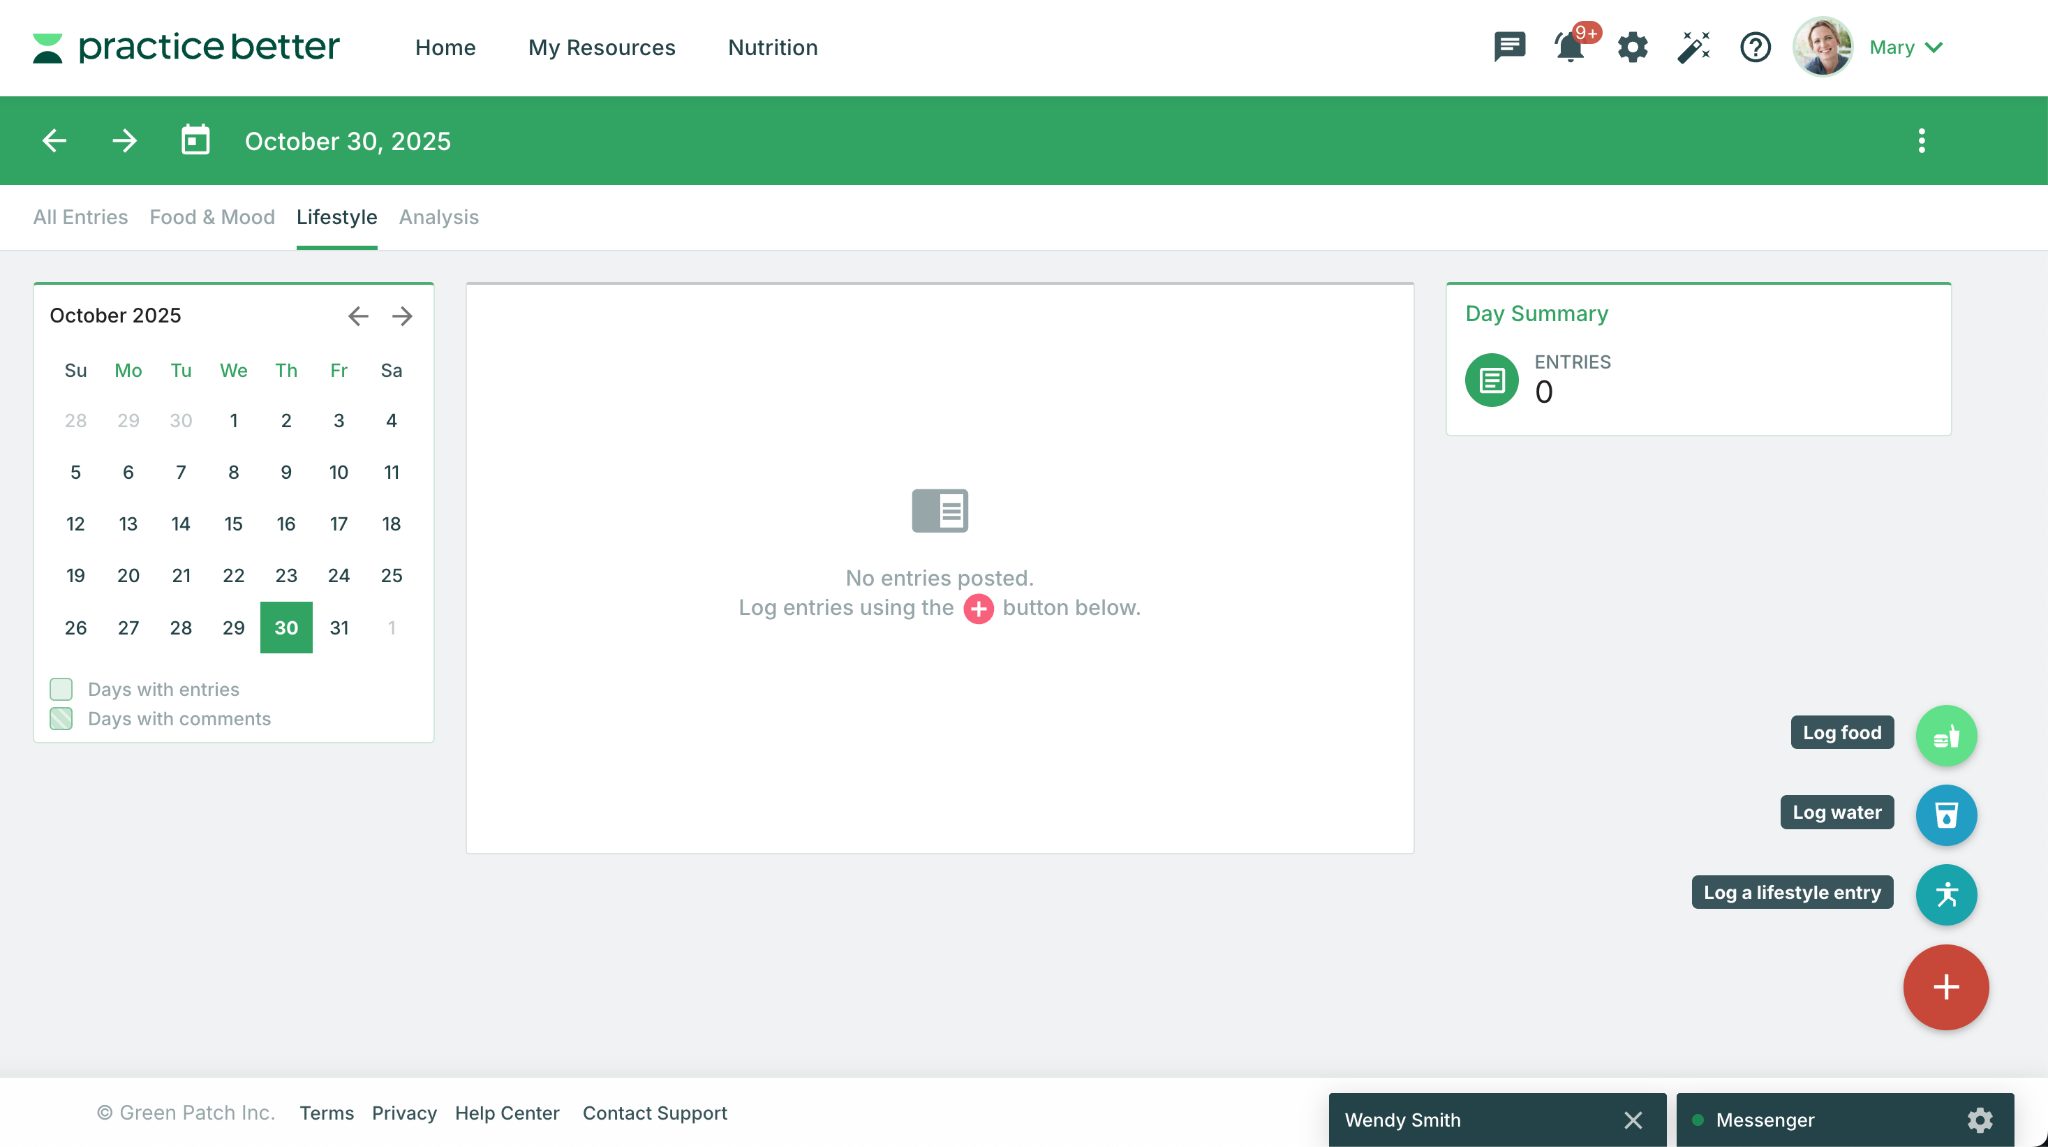2048x1147 pixels.
Task: Go to previous day with left arrow
Action: [55, 141]
